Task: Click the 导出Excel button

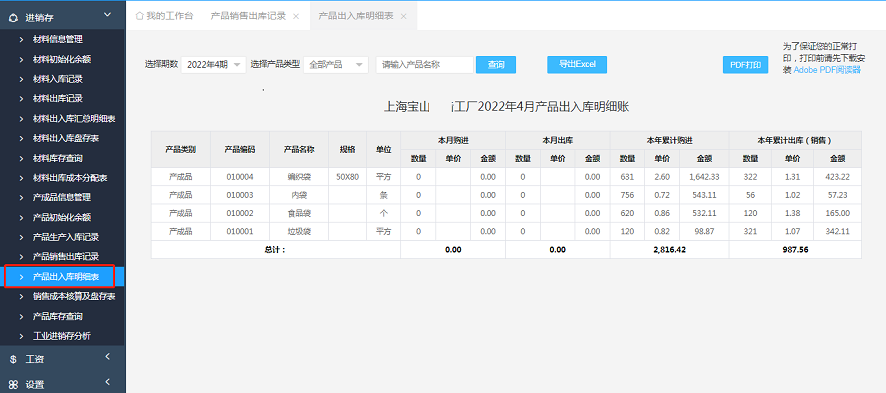Action: 577,64
